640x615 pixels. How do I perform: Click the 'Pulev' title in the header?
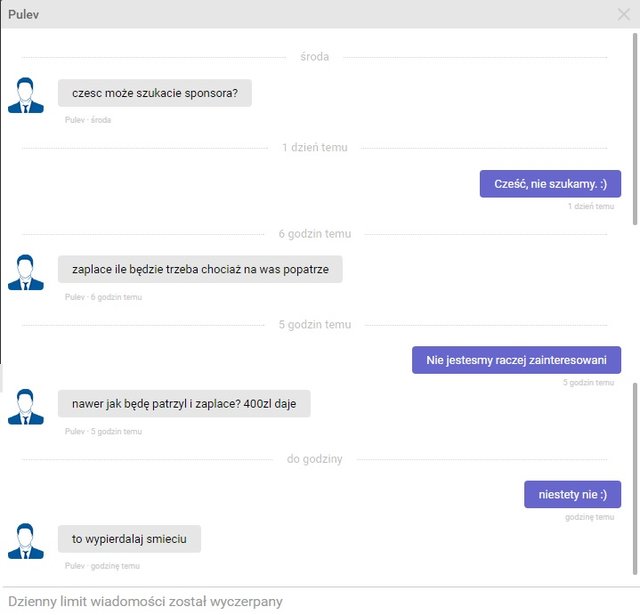click(x=24, y=14)
